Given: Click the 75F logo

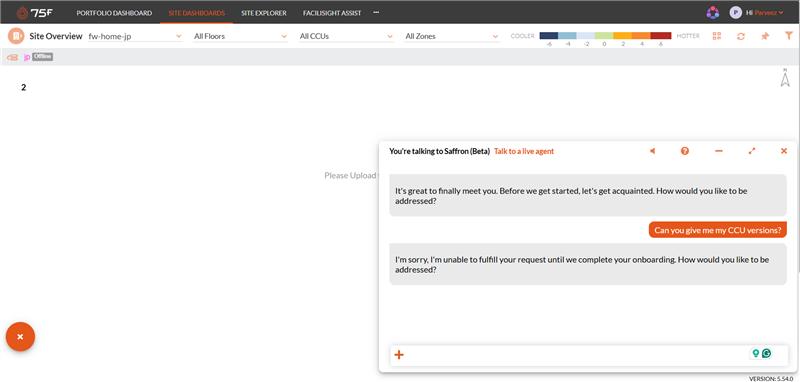Looking at the screenshot, I should tap(35, 13).
